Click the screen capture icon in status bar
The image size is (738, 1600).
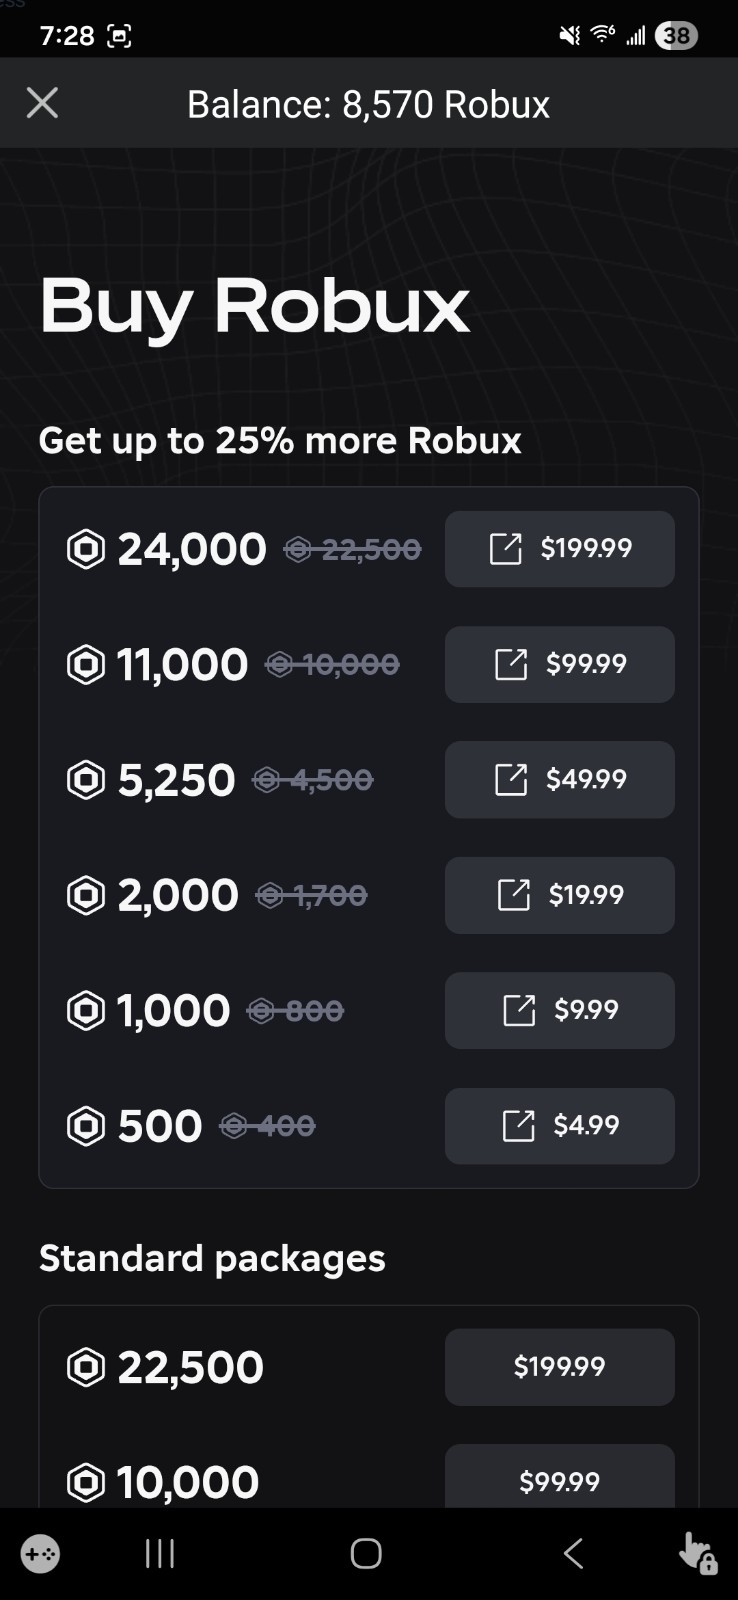(x=122, y=35)
